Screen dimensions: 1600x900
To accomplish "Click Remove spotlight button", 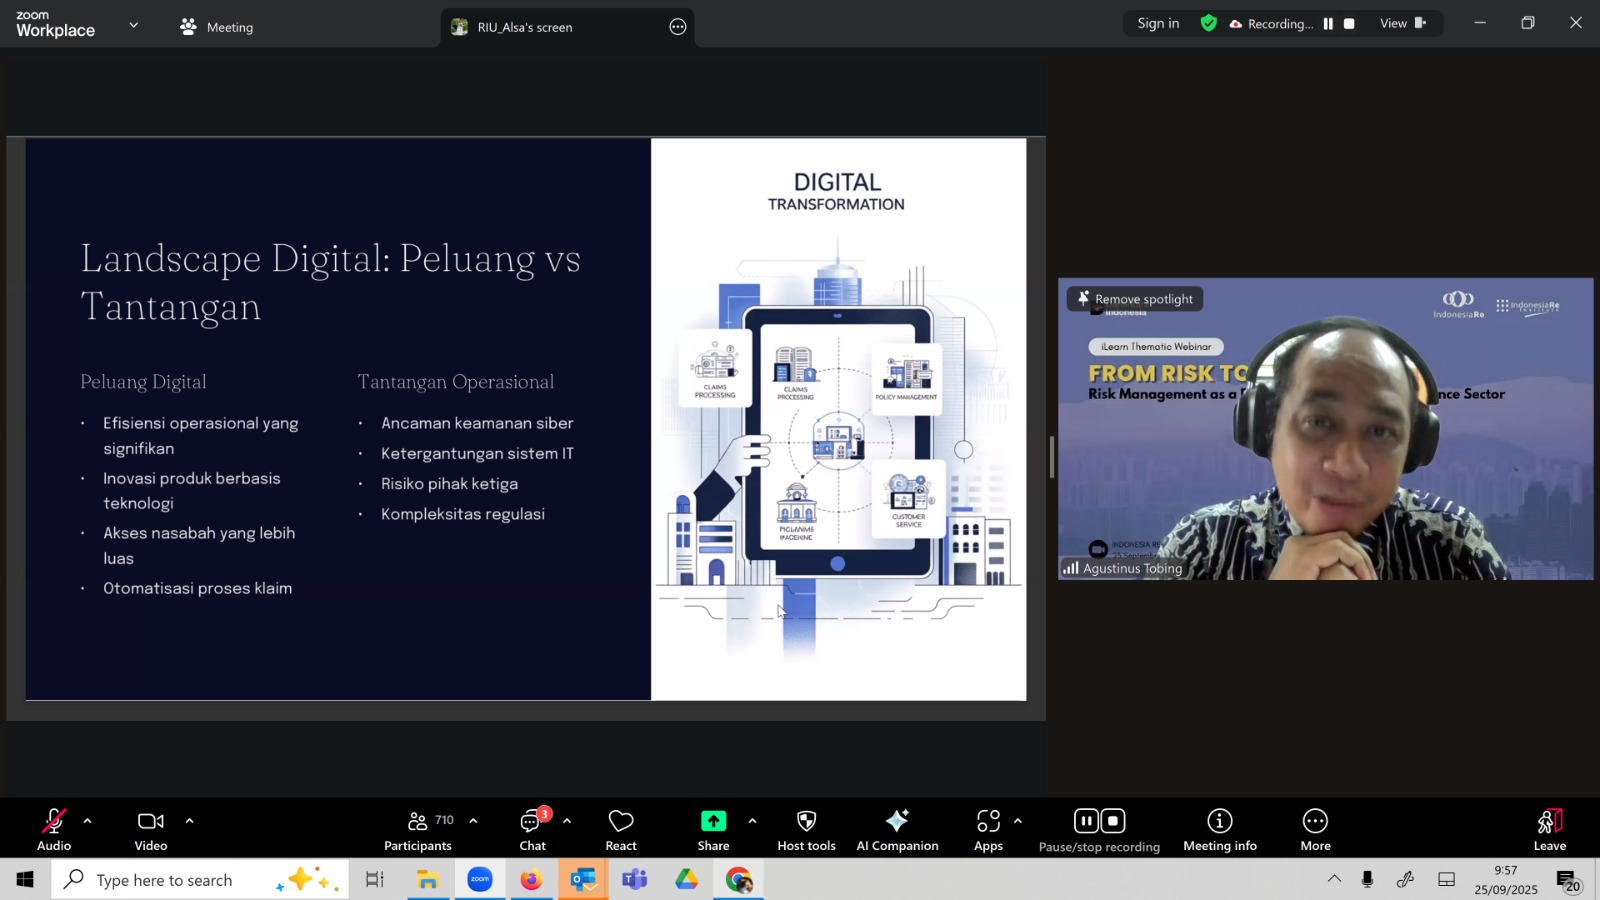I will click(1135, 299).
